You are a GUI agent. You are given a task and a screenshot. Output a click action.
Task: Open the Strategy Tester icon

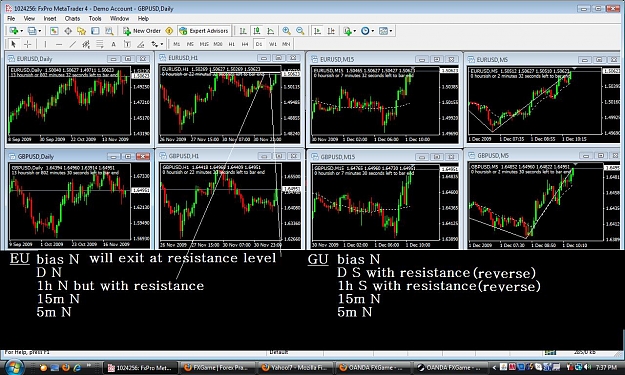pos(108,31)
